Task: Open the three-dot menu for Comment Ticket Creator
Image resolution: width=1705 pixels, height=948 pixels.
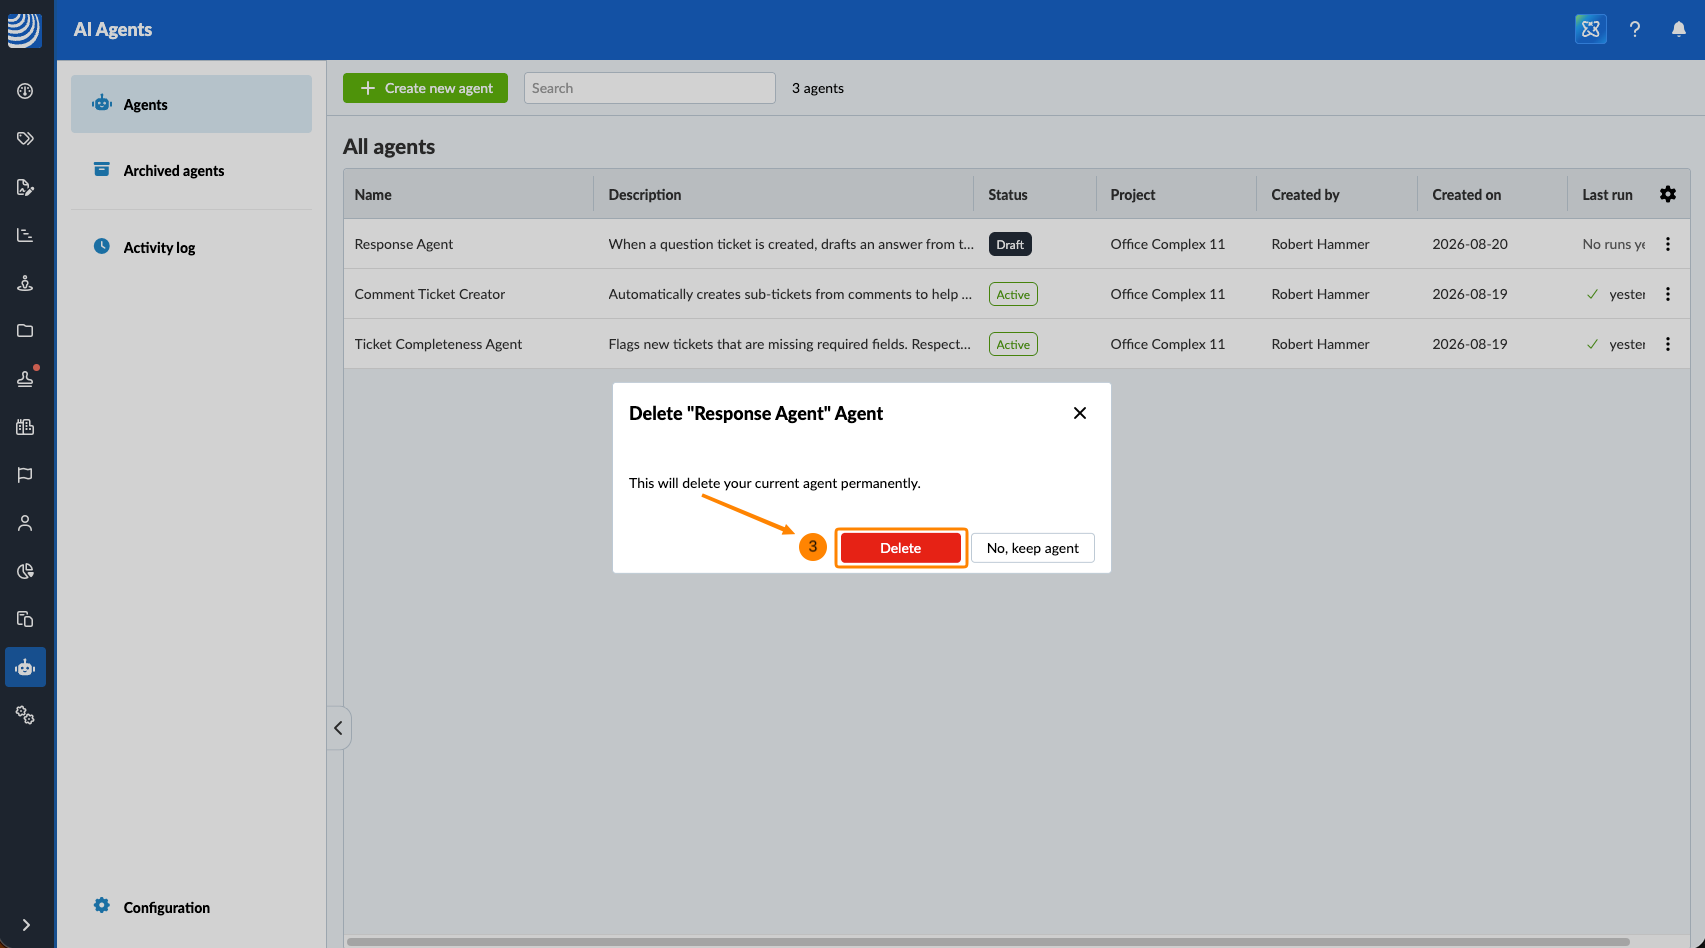Action: [1668, 294]
